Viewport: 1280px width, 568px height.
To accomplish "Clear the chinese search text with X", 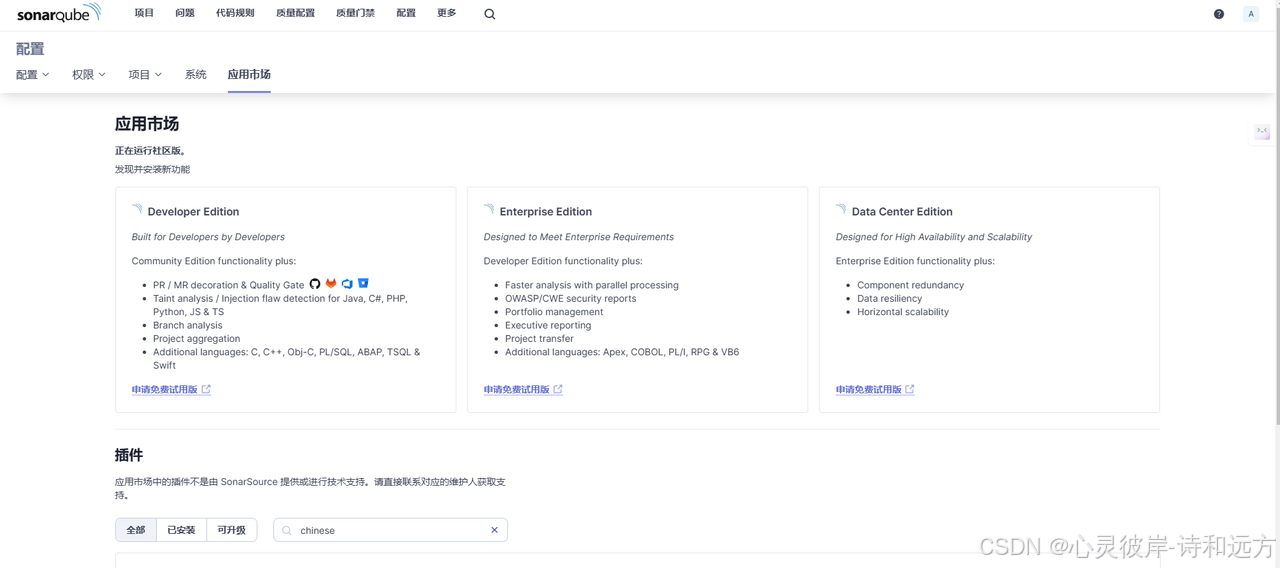I will click(494, 530).
